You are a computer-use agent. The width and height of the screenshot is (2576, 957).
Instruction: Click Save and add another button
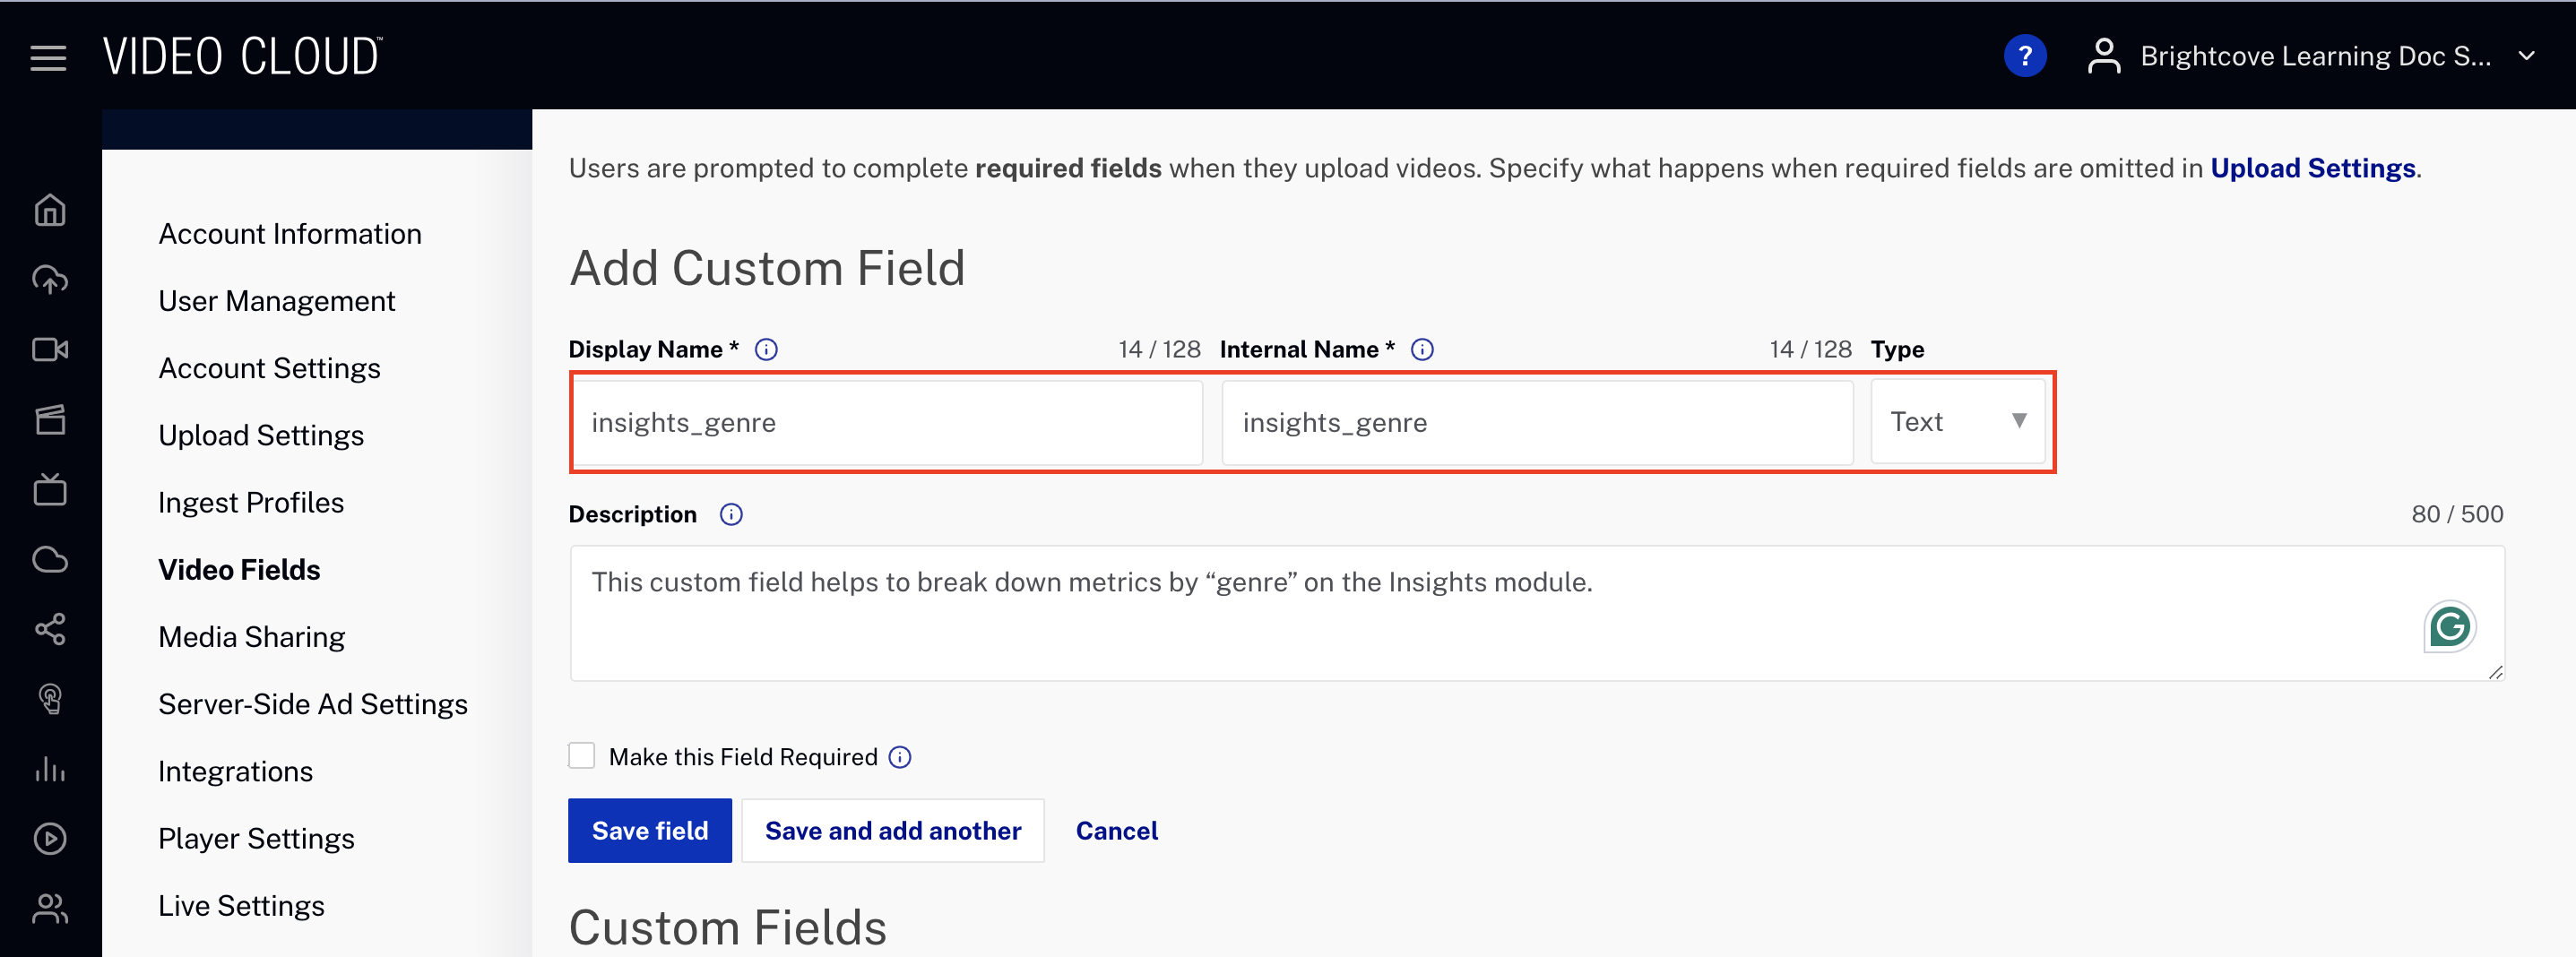(892, 831)
